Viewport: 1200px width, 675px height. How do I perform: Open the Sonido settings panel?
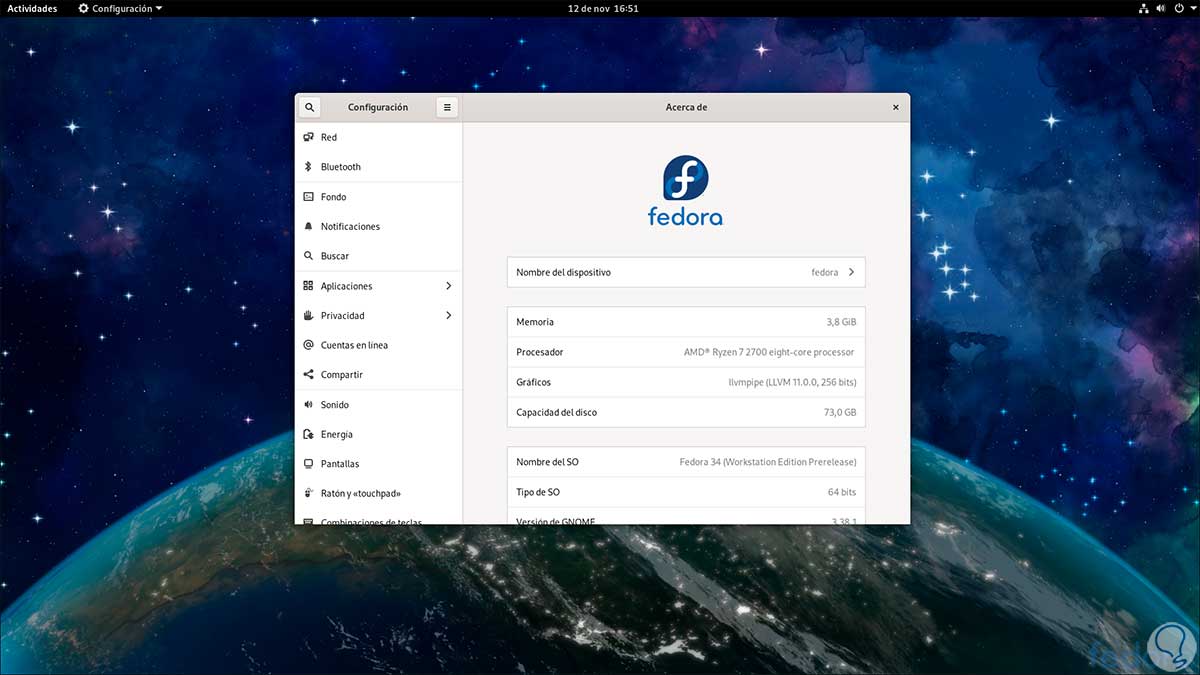click(x=379, y=405)
